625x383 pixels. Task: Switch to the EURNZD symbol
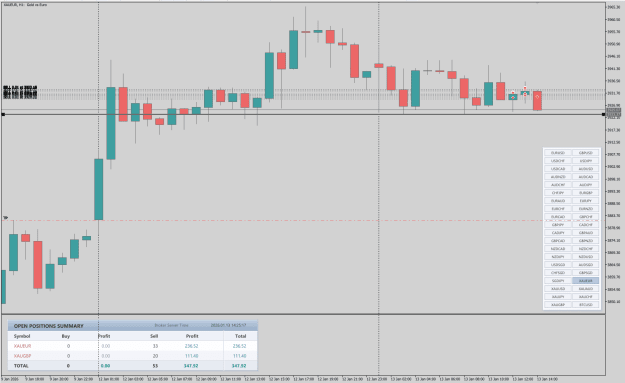point(585,208)
